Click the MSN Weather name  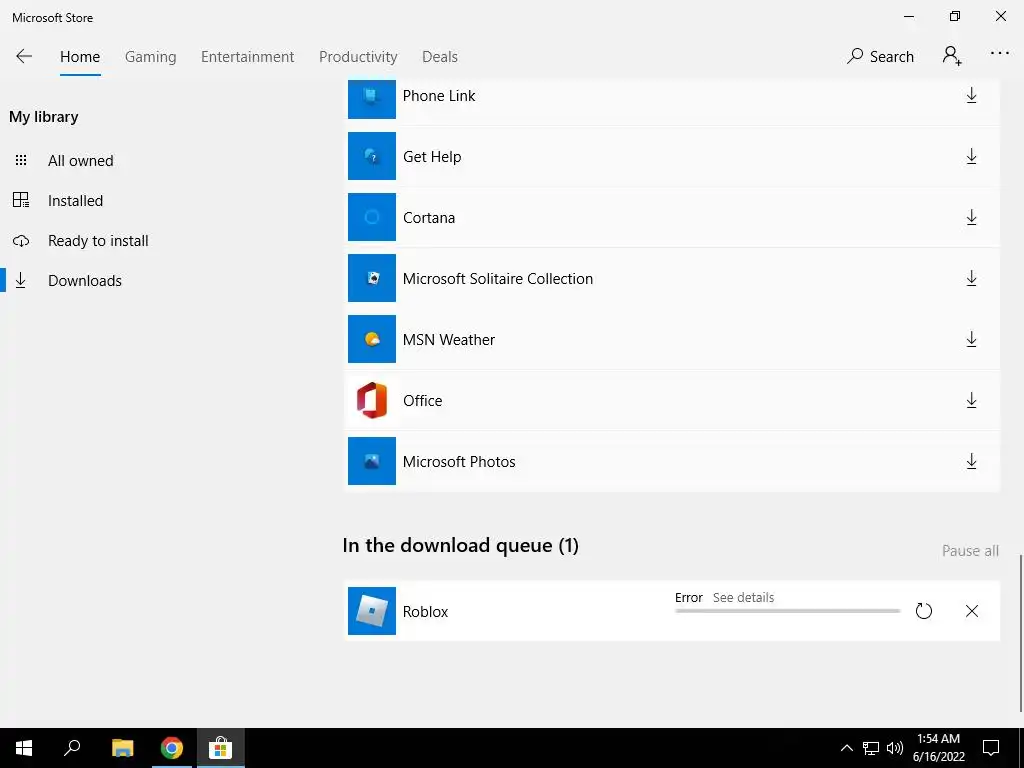(x=449, y=340)
